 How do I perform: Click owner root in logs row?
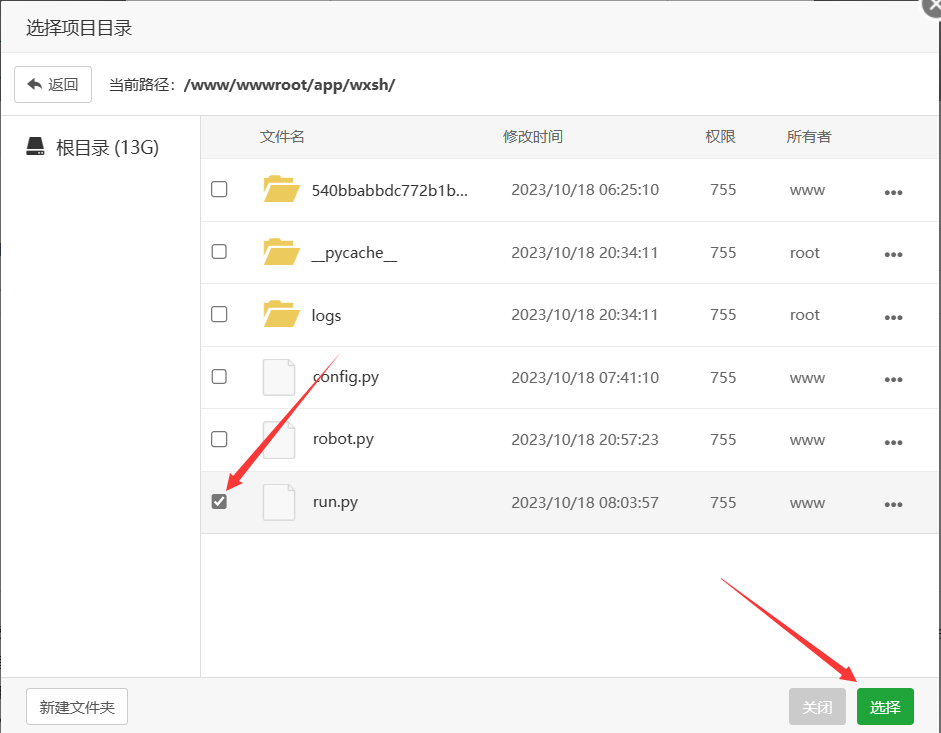[804, 315]
